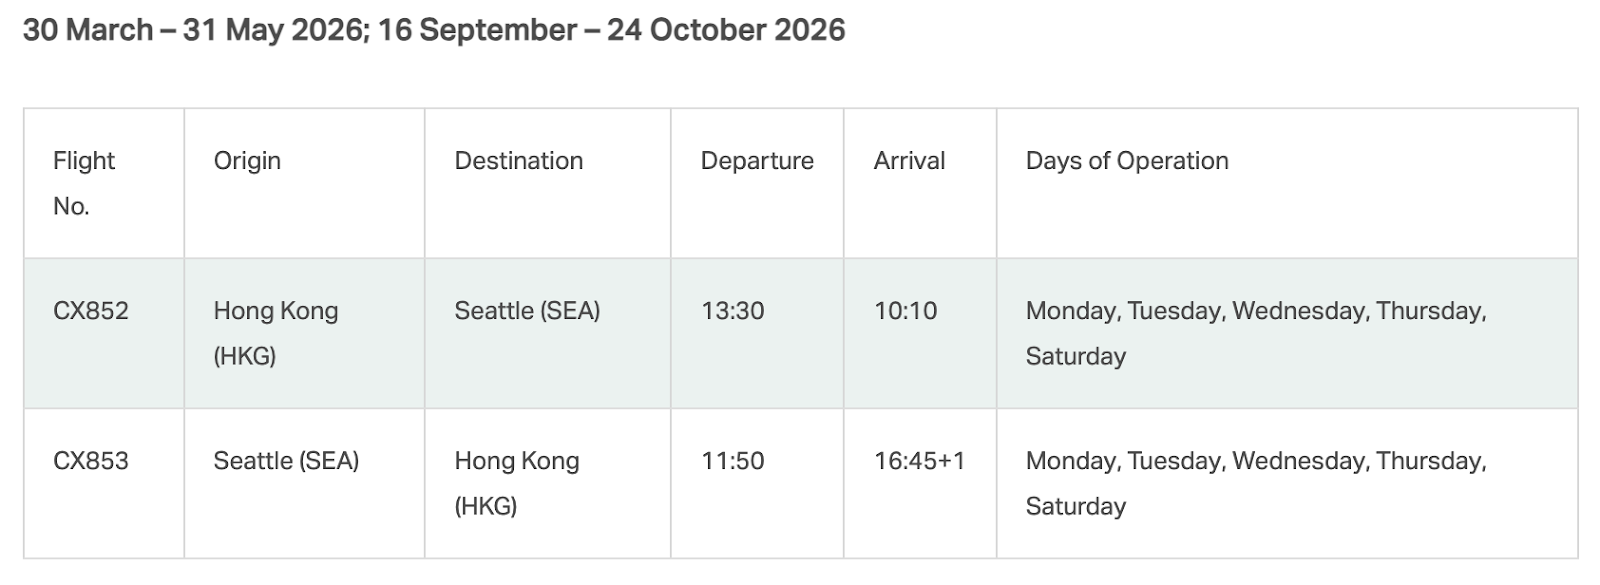
Task: Select the Departure column header
Action: pyautogui.click(x=757, y=161)
